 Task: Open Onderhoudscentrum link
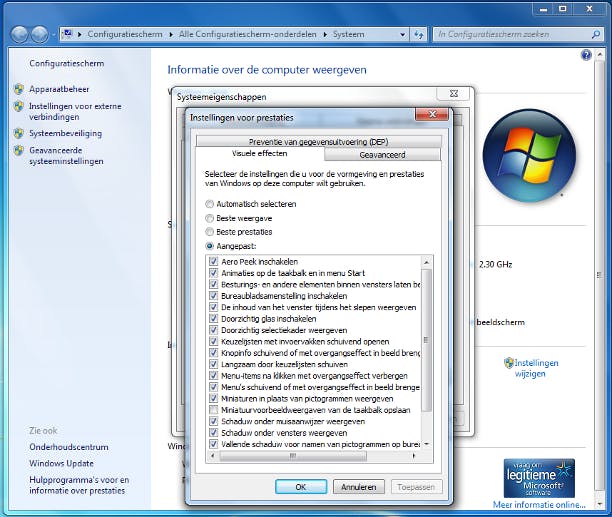69,447
